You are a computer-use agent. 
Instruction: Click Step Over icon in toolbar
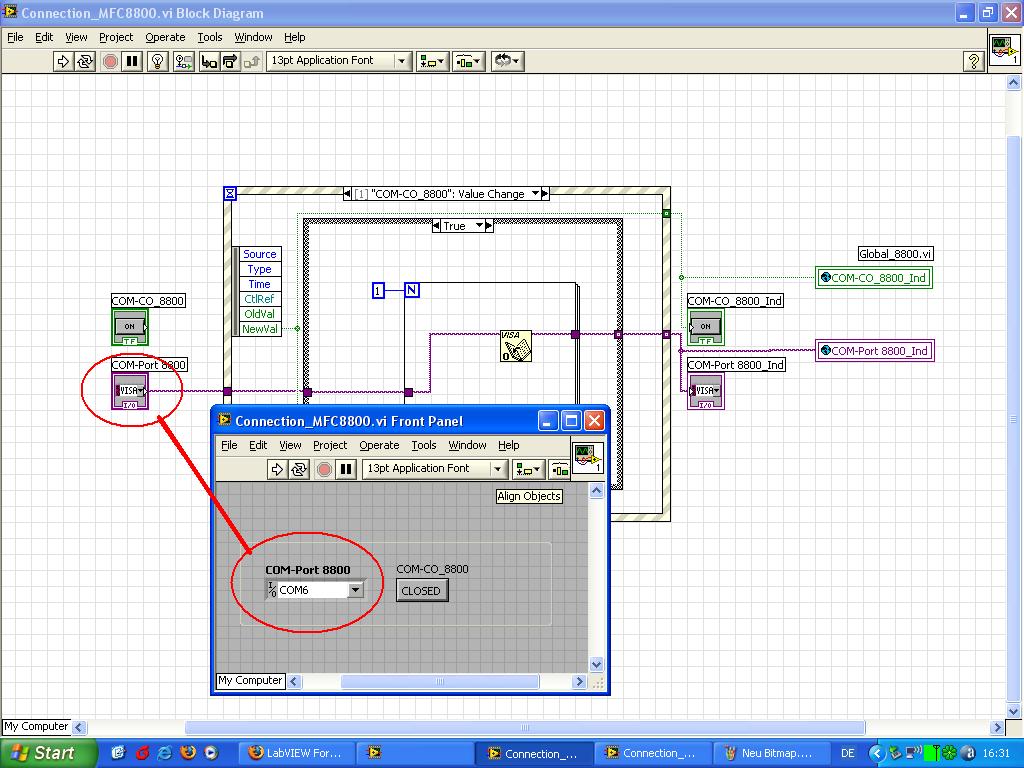pyautogui.click(x=230, y=61)
